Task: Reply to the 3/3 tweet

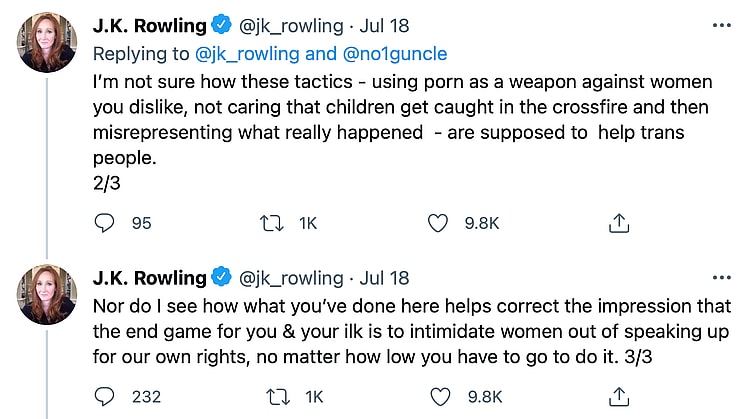Action: tap(105, 397)
